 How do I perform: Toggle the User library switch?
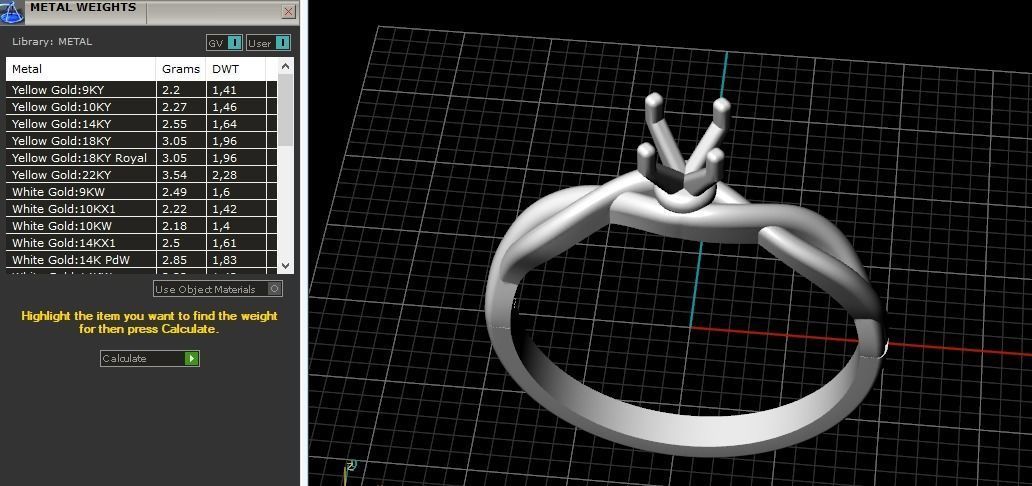(269, 43)
